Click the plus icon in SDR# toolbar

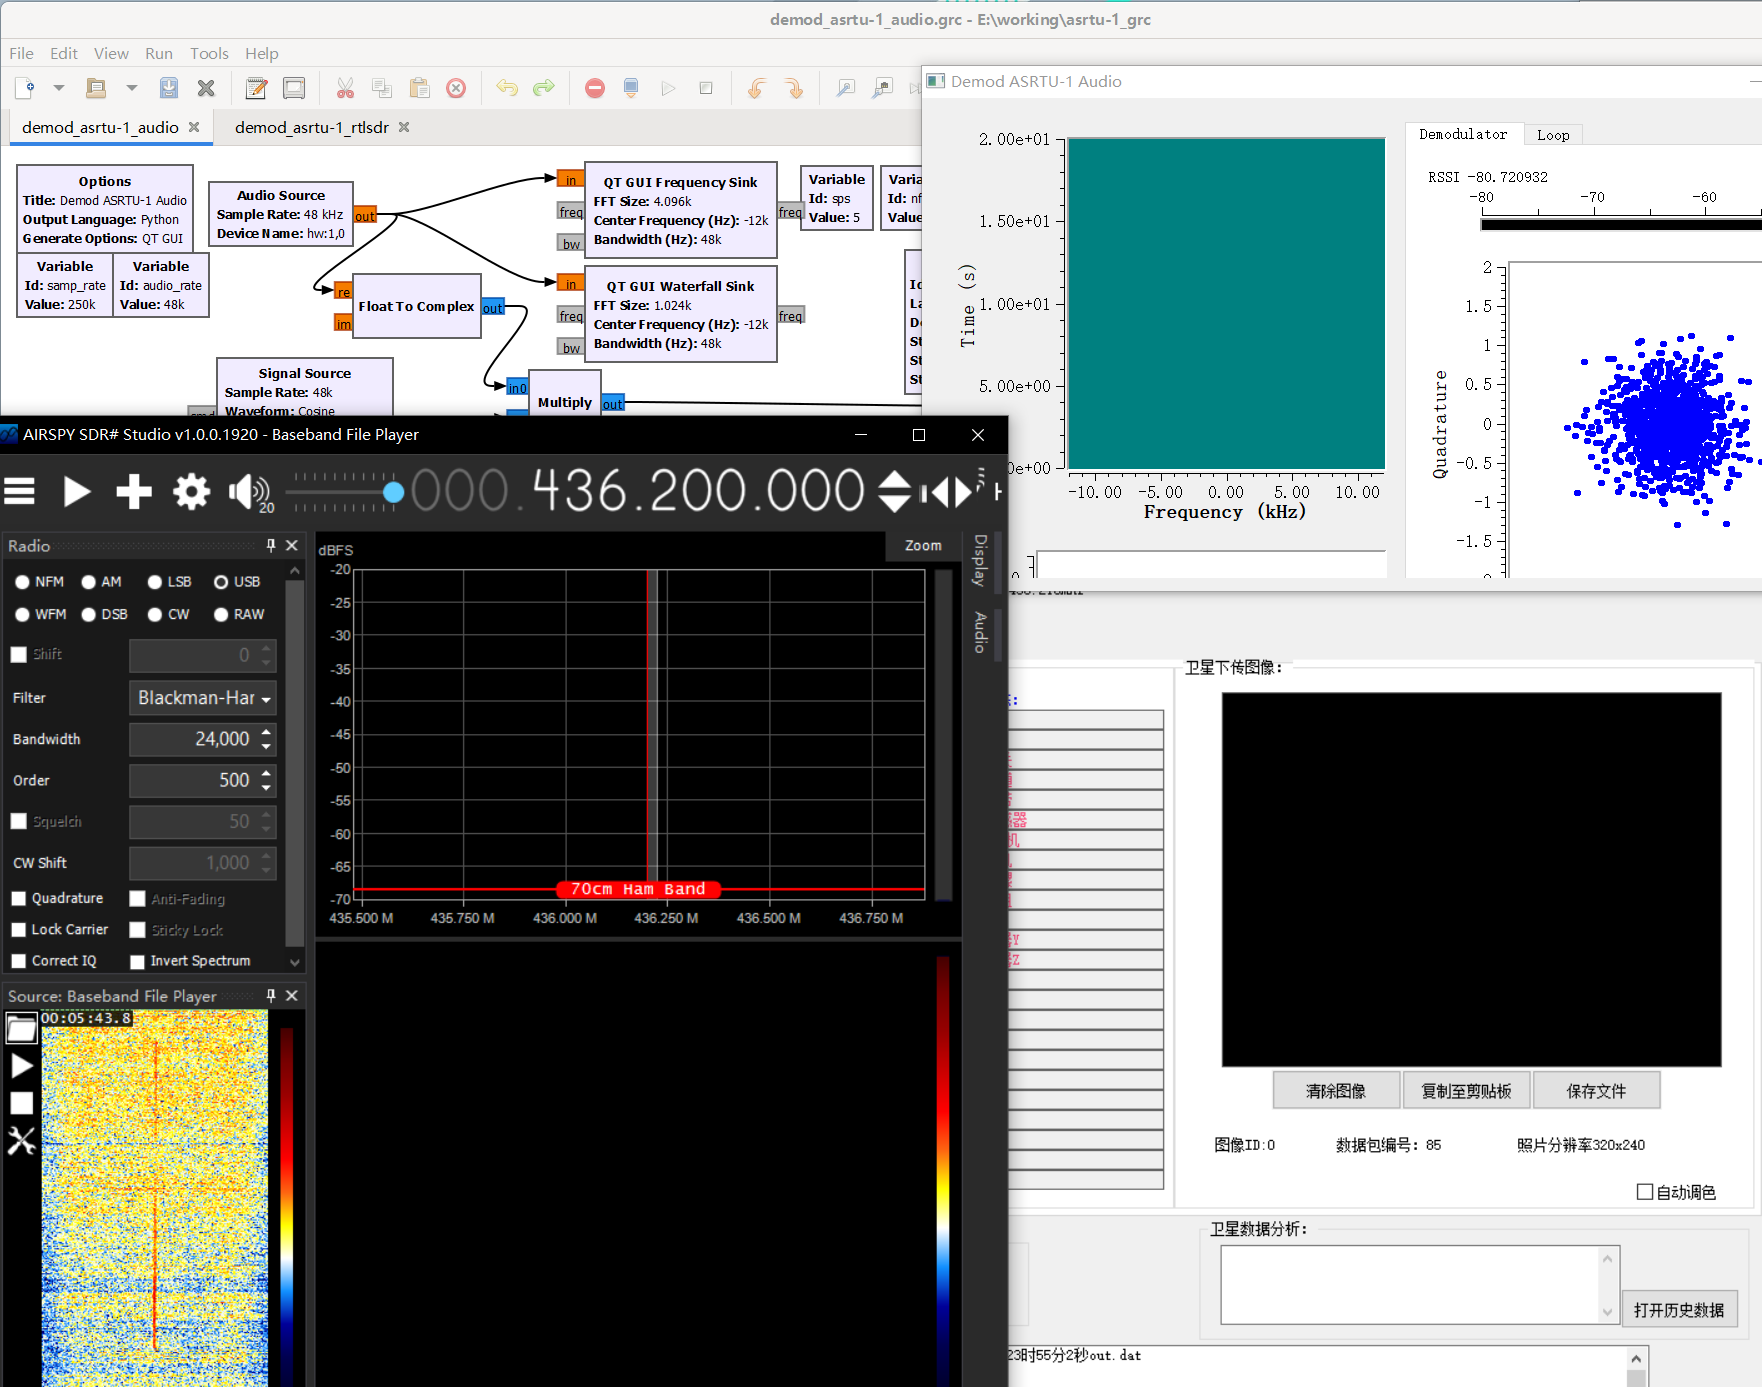134,491
